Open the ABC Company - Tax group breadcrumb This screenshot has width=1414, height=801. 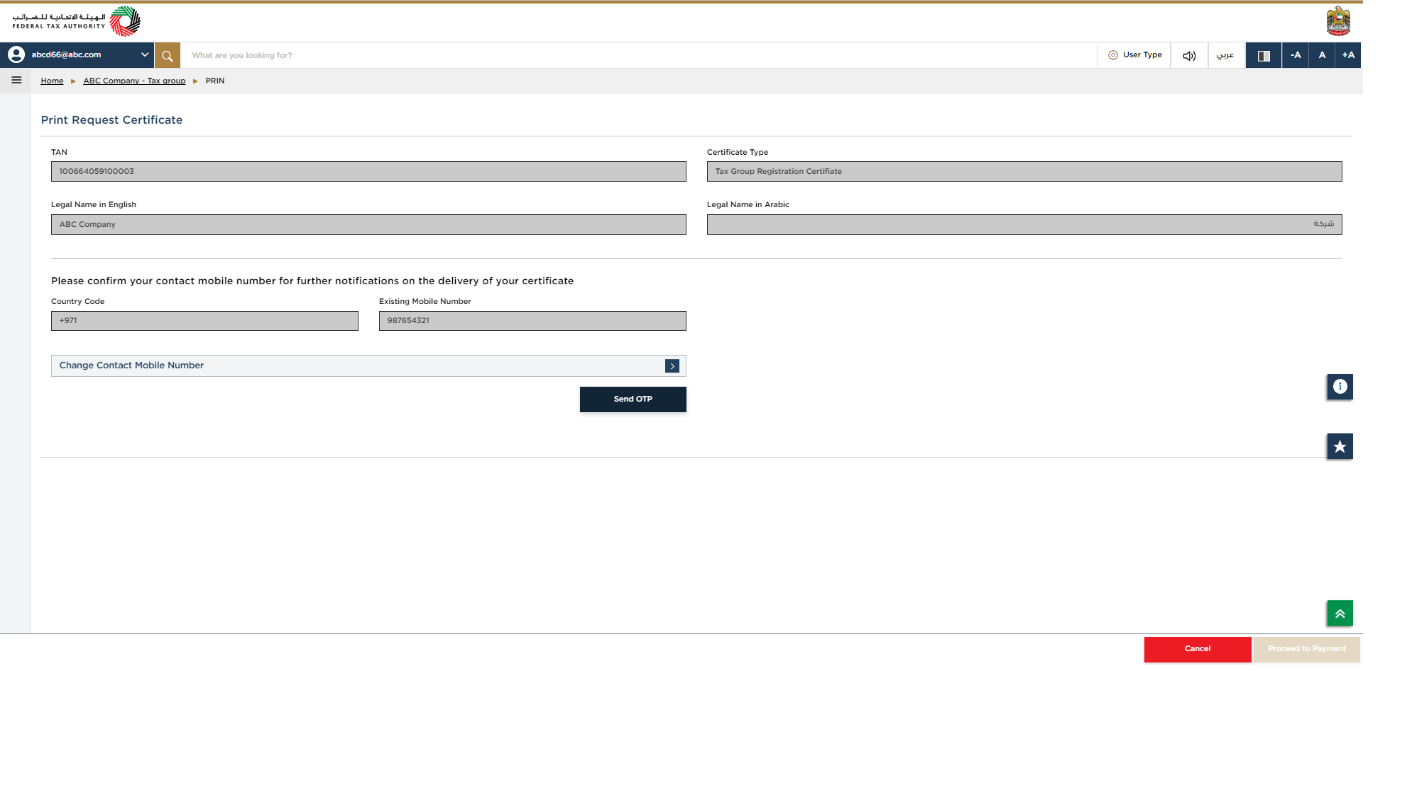pyautogui.click(x=134, y=81)
